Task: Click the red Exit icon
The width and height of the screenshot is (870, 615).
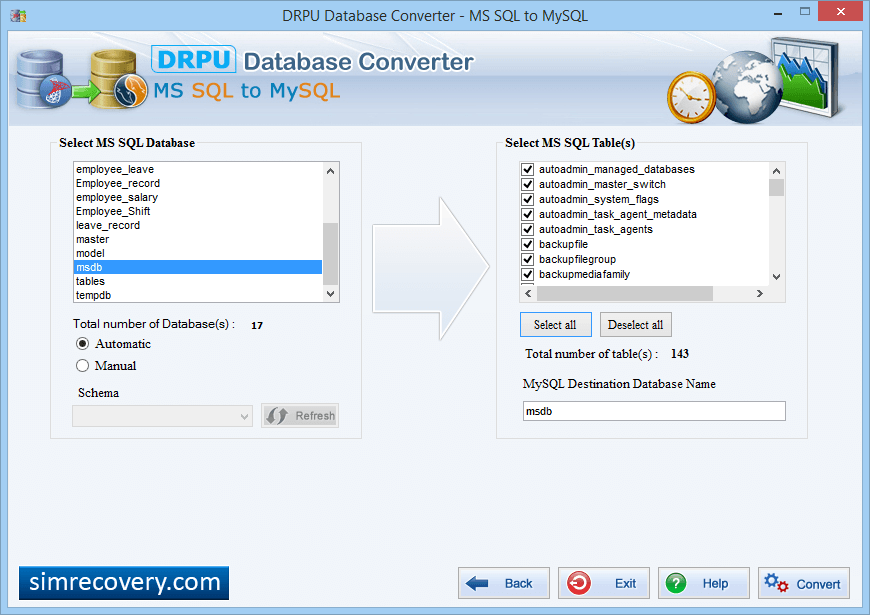Action: point(579,583)
